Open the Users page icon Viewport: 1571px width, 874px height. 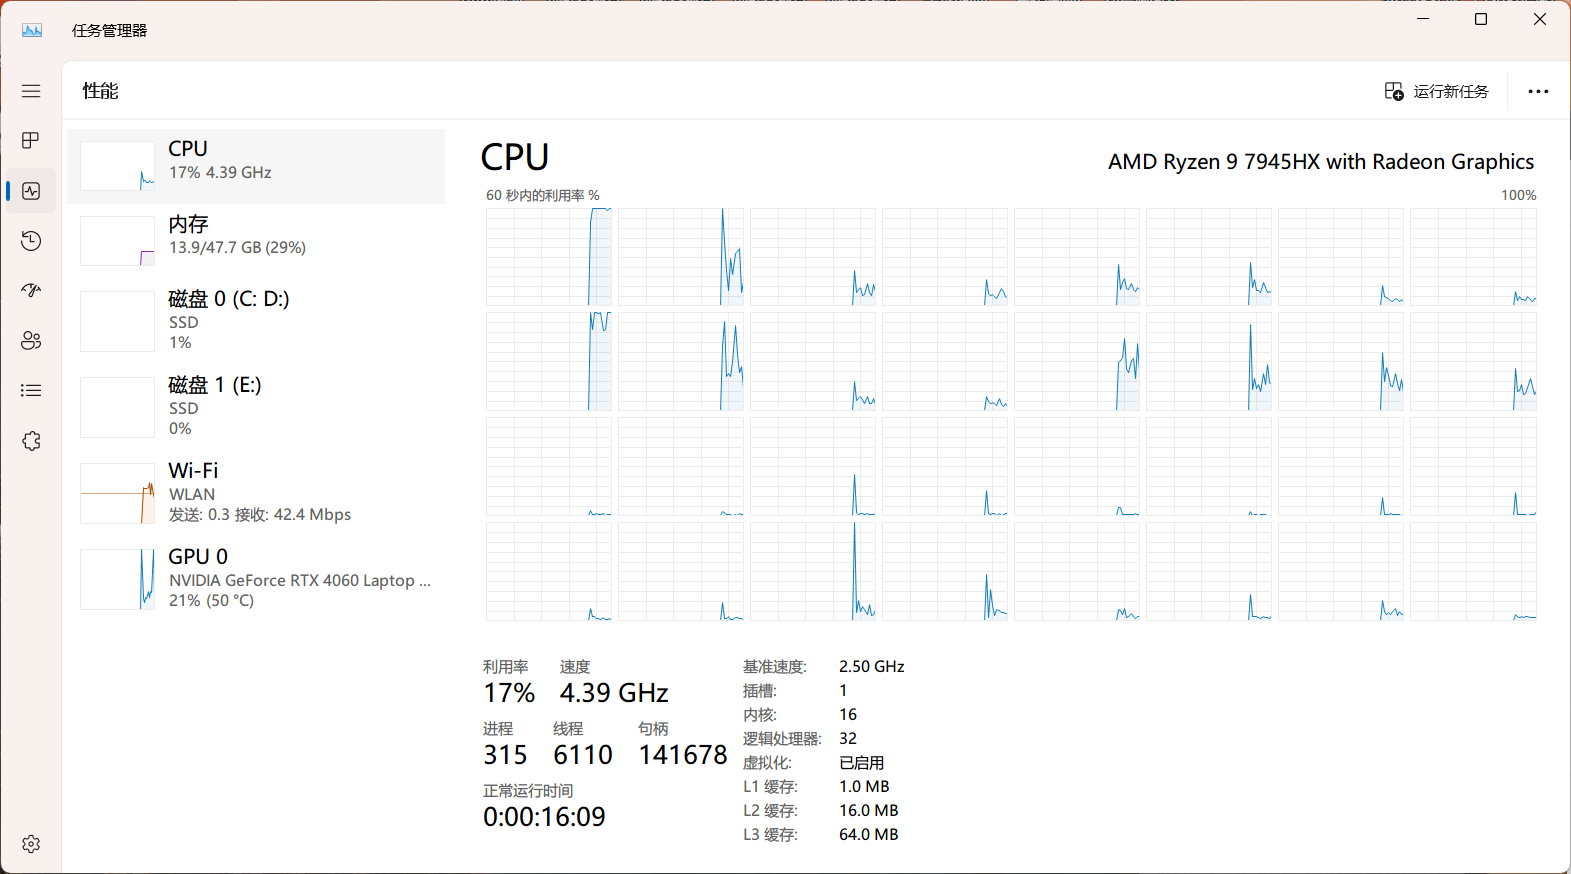pyautogui.click(x=31, y=341)
